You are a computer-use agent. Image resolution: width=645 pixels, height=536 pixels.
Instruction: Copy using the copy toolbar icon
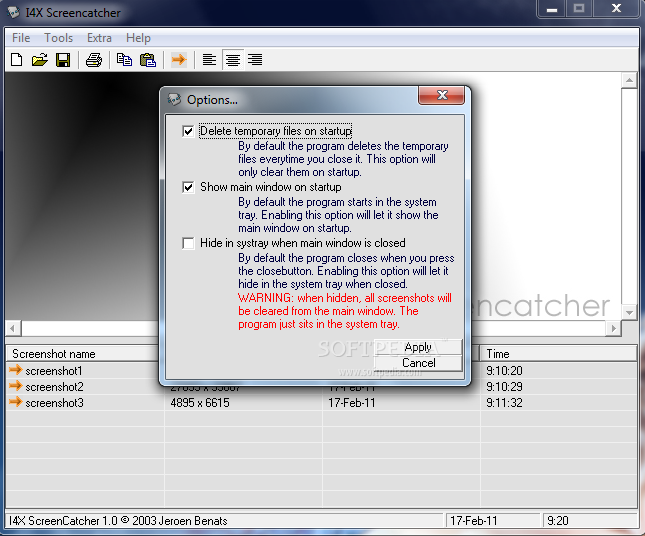124,60
